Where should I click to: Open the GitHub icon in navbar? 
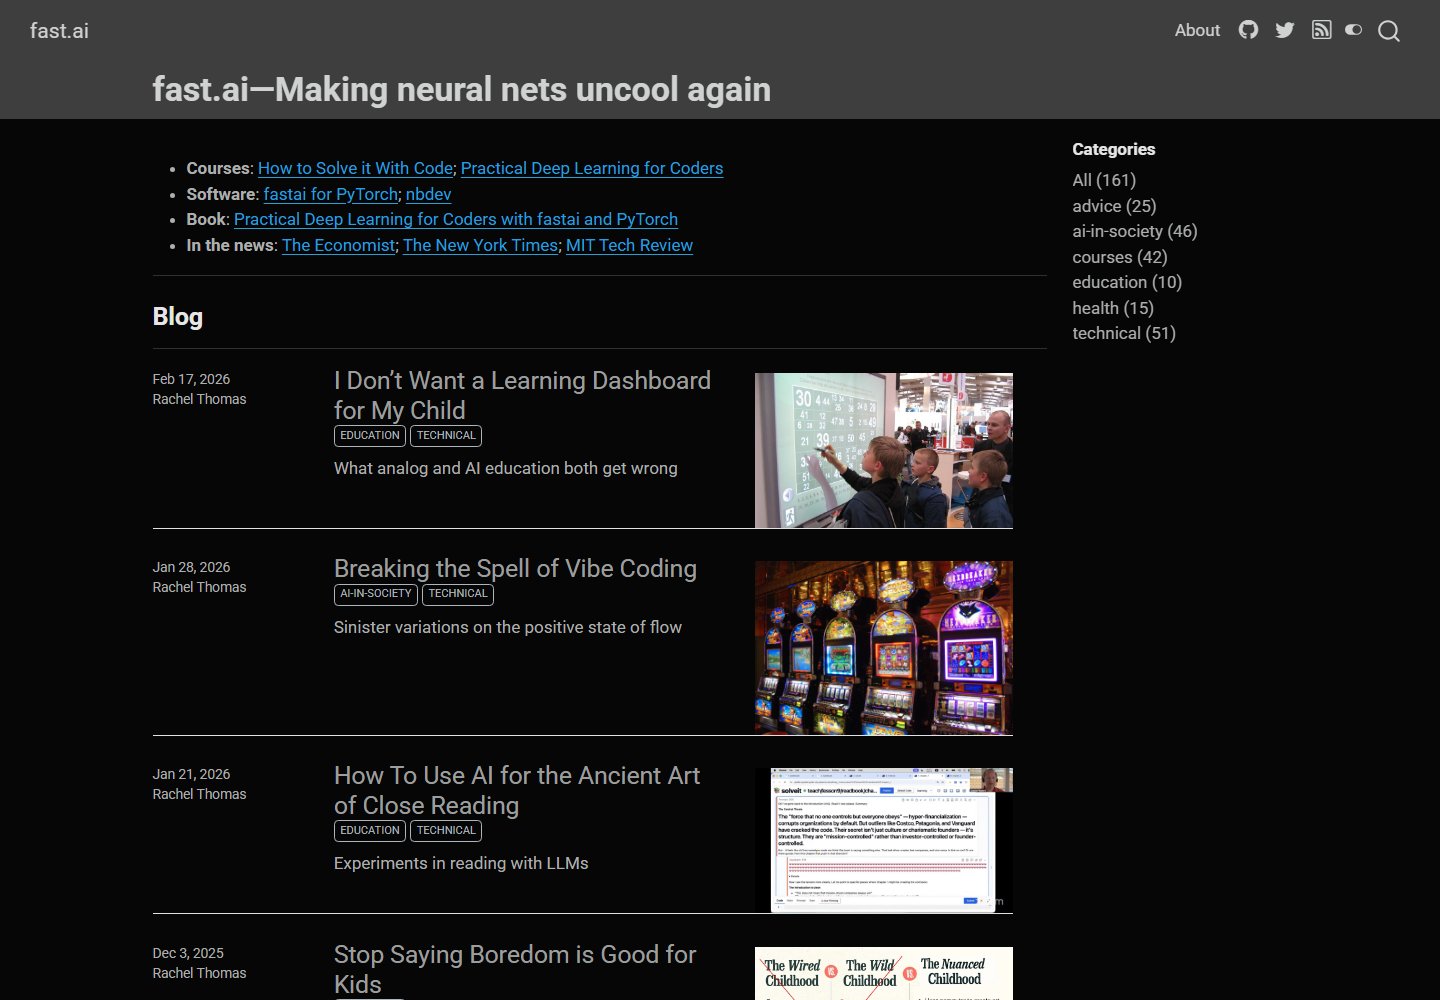click(1248, 30)
